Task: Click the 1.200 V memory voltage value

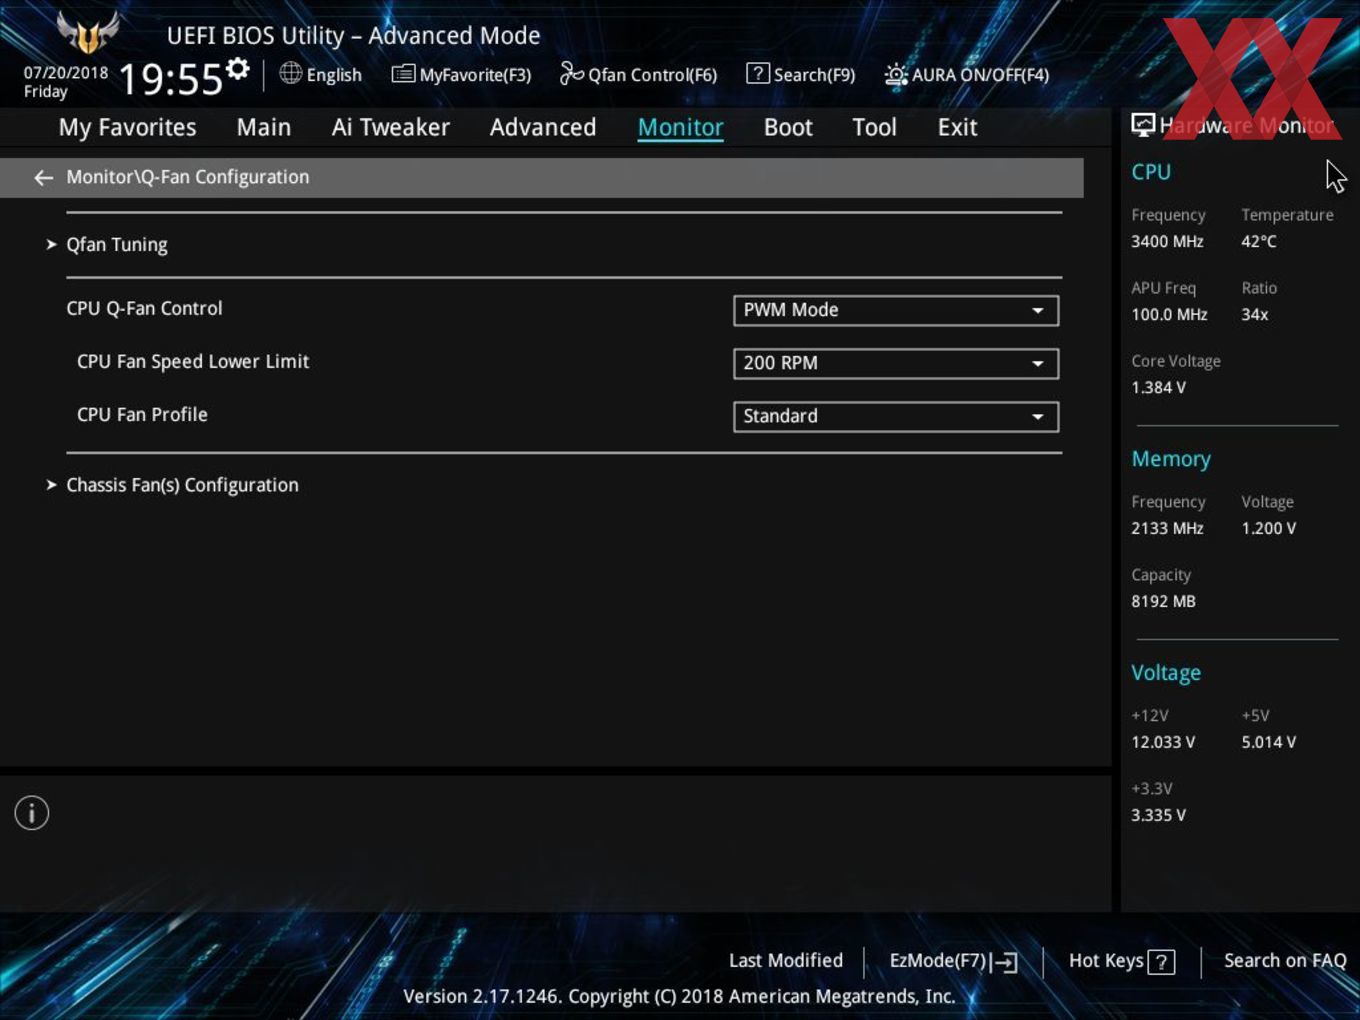Action: pos(1269,528)
